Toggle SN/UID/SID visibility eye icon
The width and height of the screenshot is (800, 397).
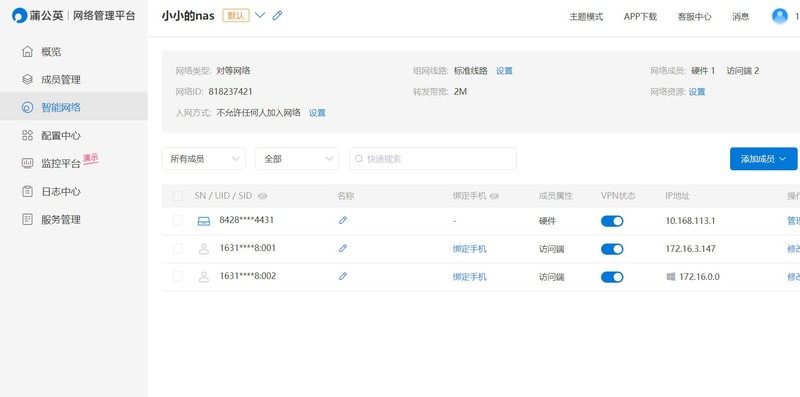(262, 196)
